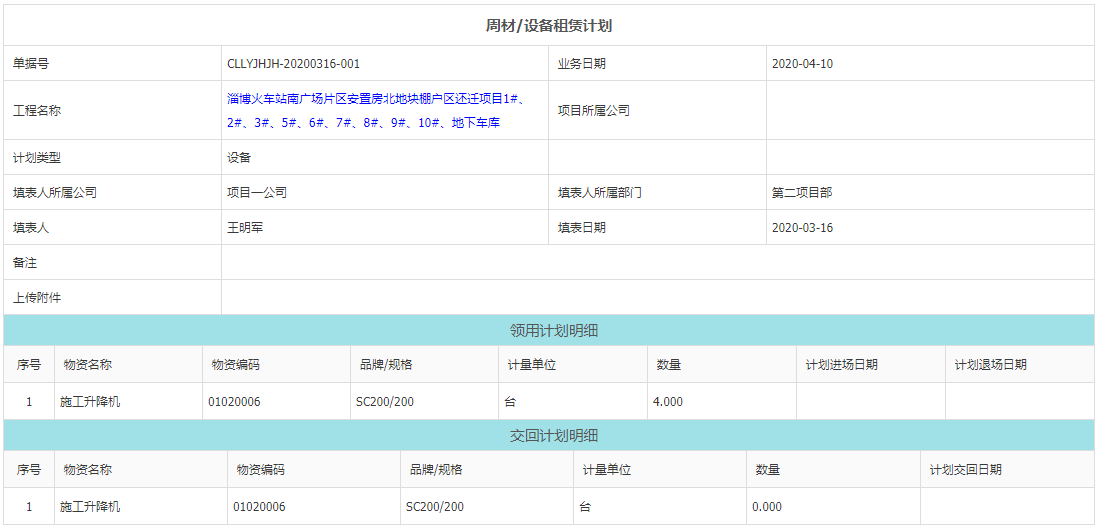Click the 计划交回日期 column header
The height and width of the screenshot is (525, 1096).
tap(965, 469)
